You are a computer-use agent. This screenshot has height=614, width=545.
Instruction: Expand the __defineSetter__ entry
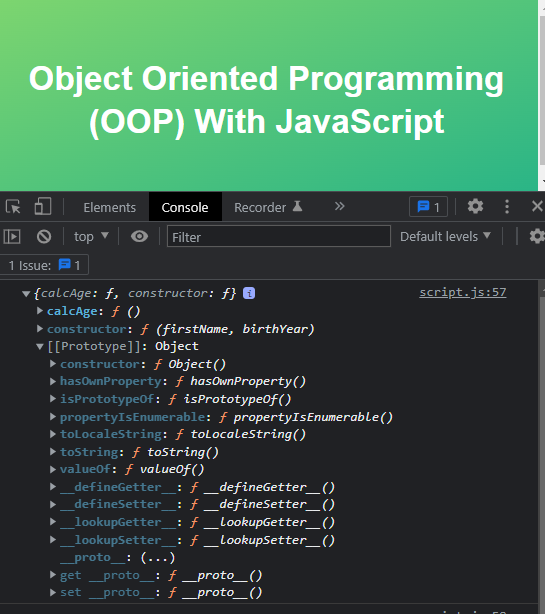click(52, 504)
